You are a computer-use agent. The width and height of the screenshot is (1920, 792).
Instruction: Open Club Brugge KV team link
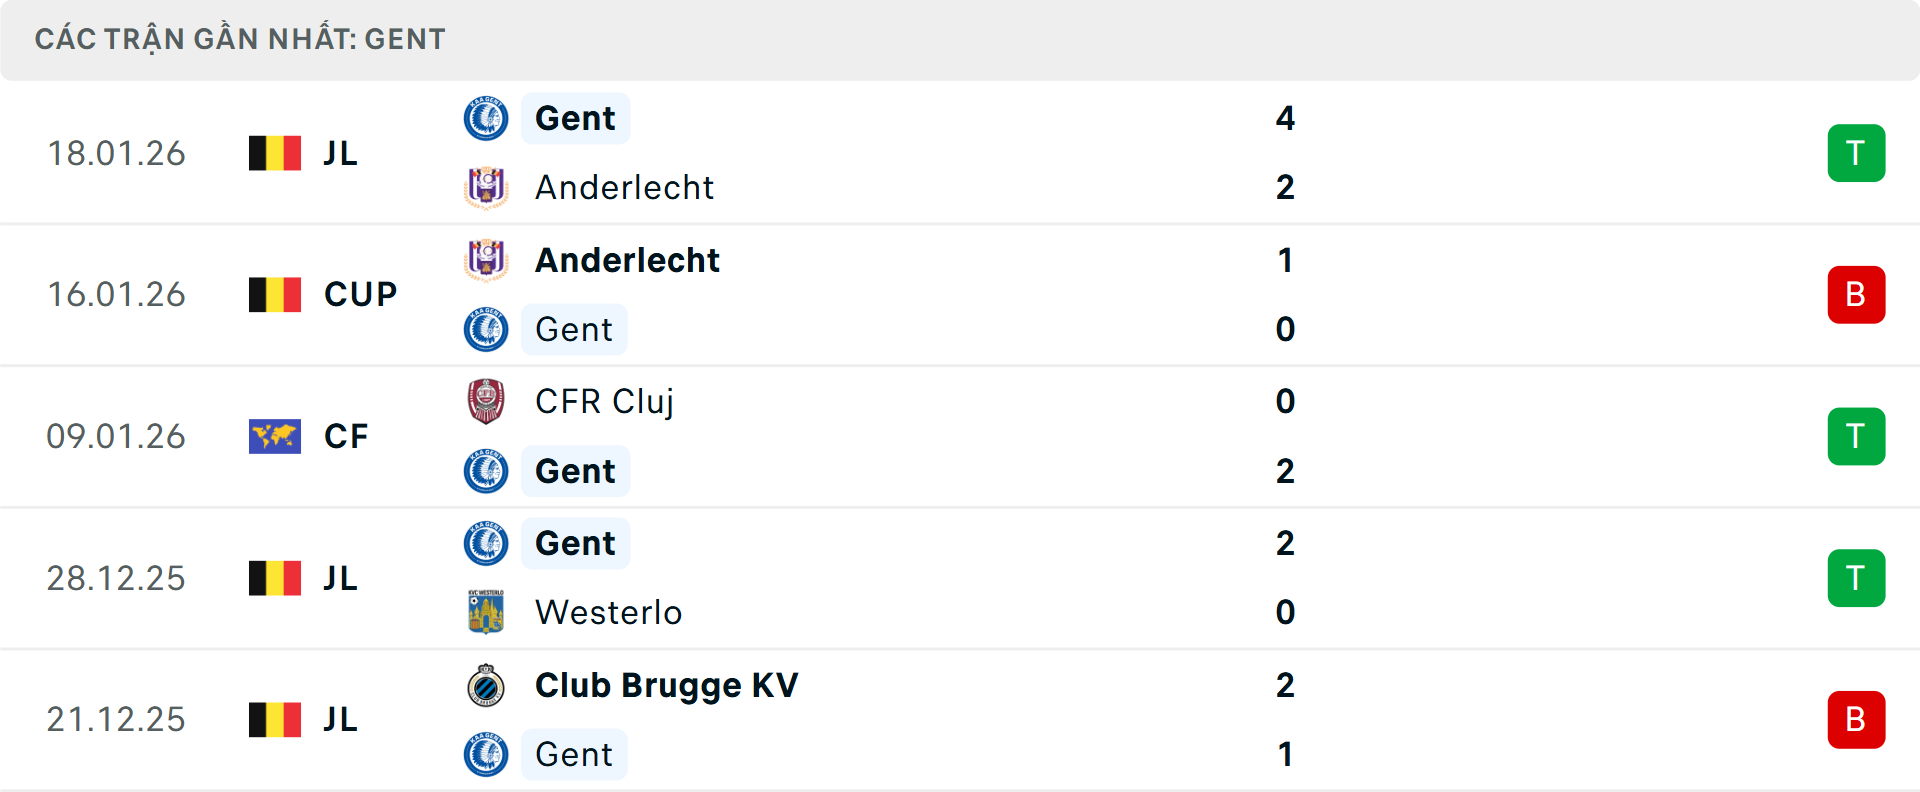point(666,686)
